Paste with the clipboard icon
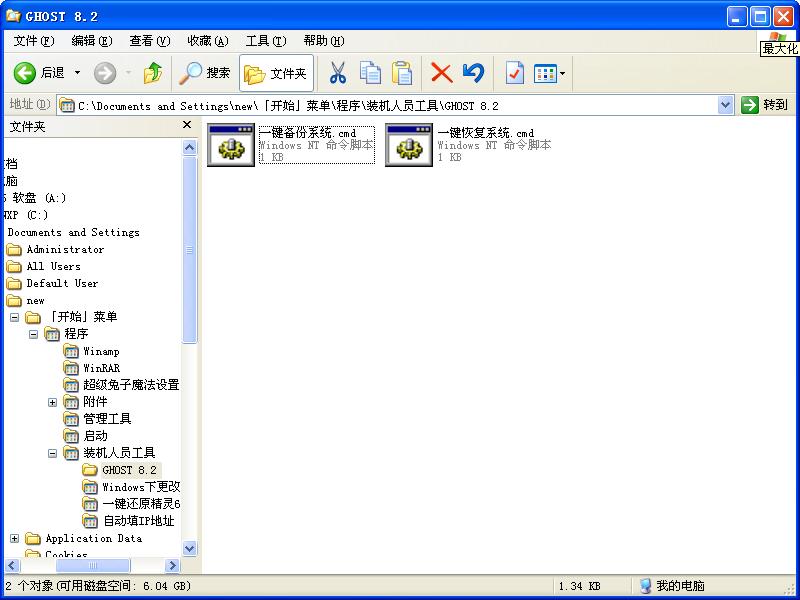This screenshot has height=600, width=800. pyautogui.click(x=402, y=73)
